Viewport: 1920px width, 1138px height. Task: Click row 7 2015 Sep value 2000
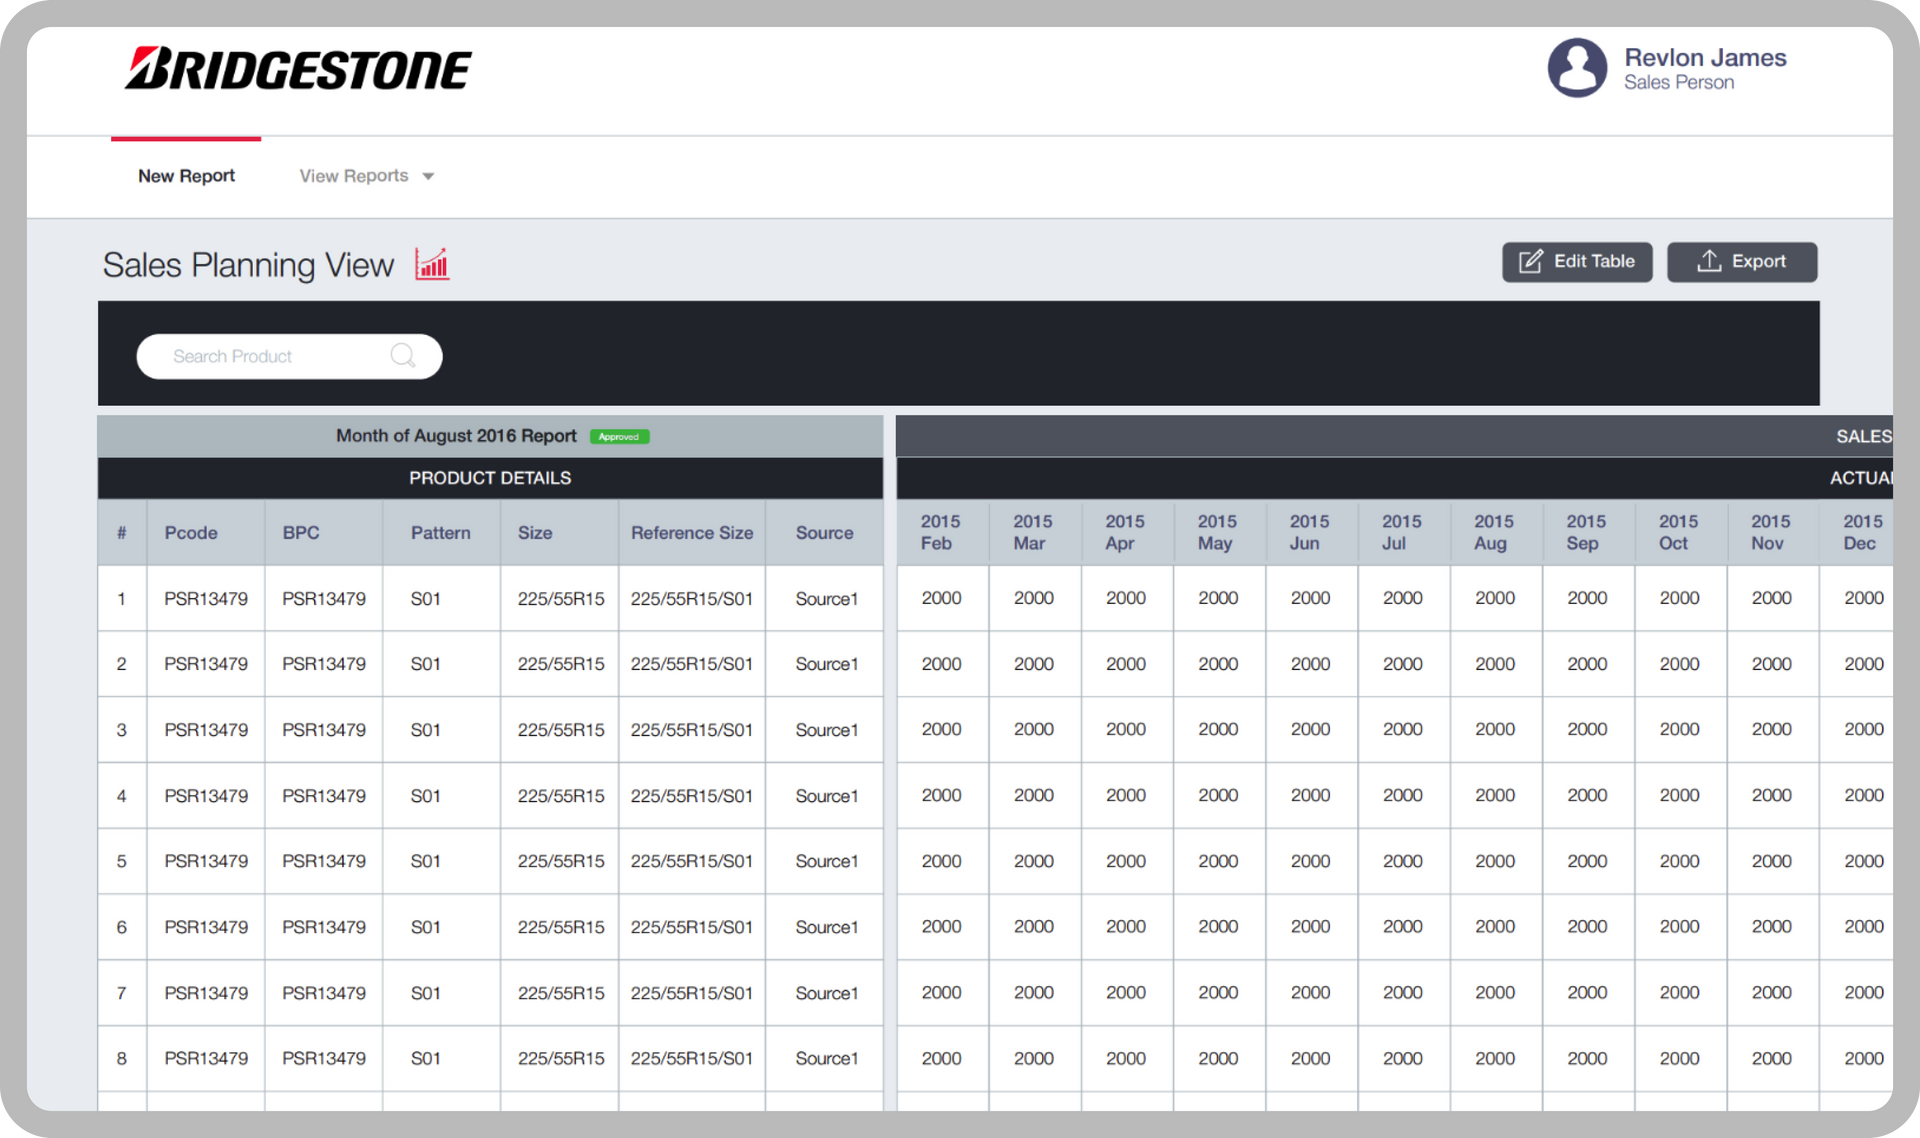click(x=1588, y=992)
